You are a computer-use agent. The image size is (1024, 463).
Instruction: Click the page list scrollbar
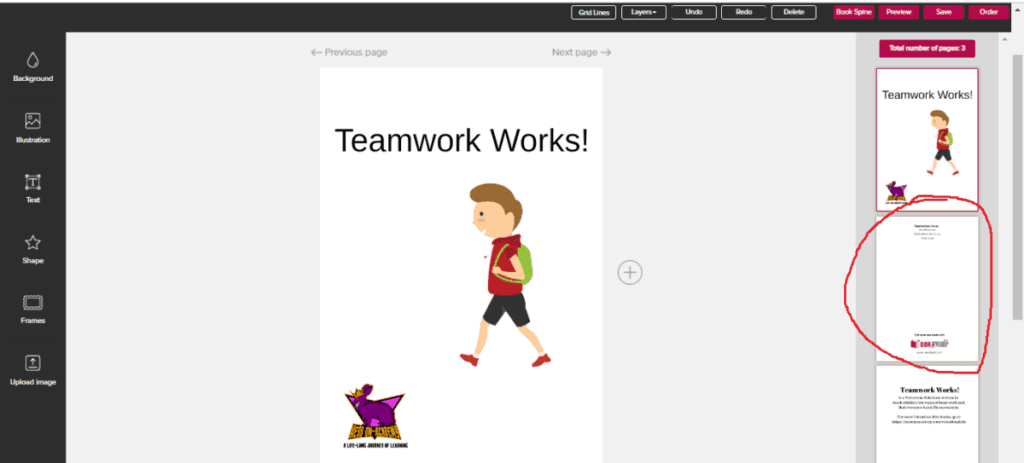coord(1017,189)
